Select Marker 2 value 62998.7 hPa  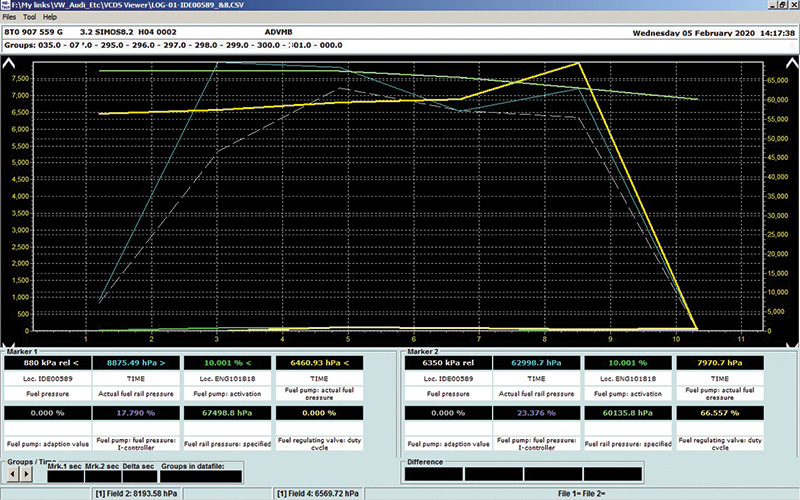[536, 363]
